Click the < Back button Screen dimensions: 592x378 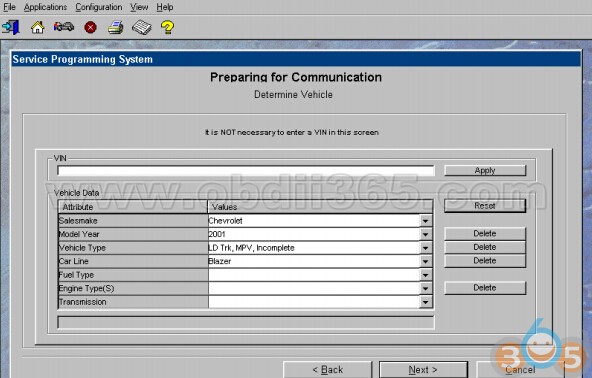(328, 370)
